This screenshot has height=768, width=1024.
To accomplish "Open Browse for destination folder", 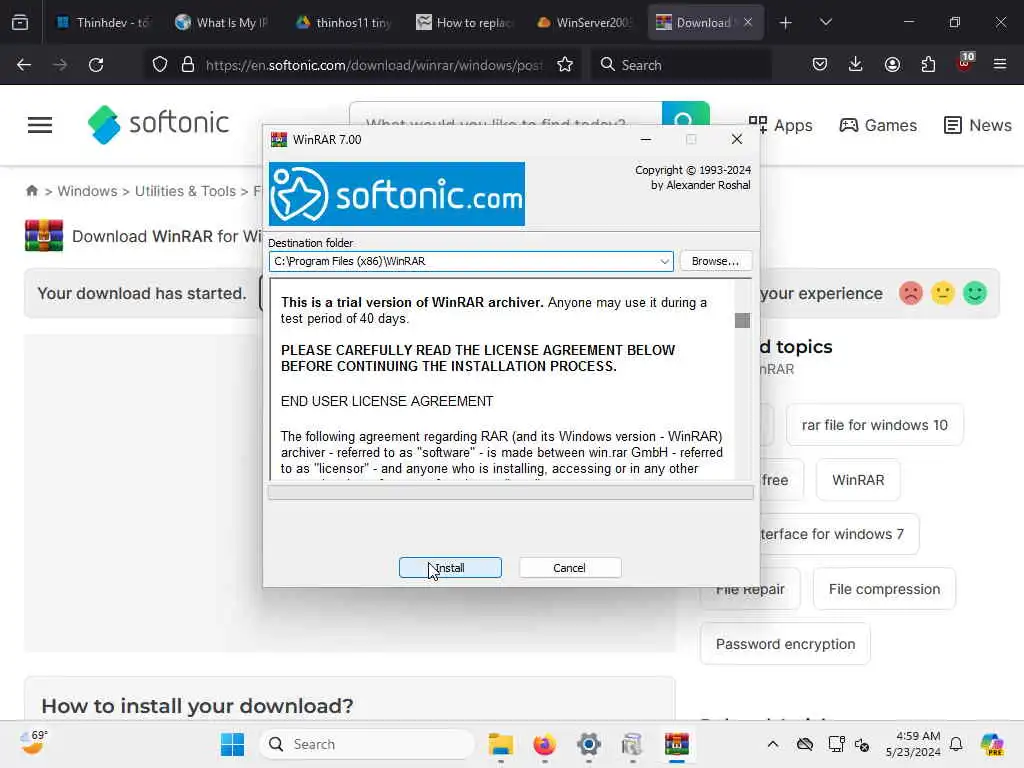I will pos(715,261).
